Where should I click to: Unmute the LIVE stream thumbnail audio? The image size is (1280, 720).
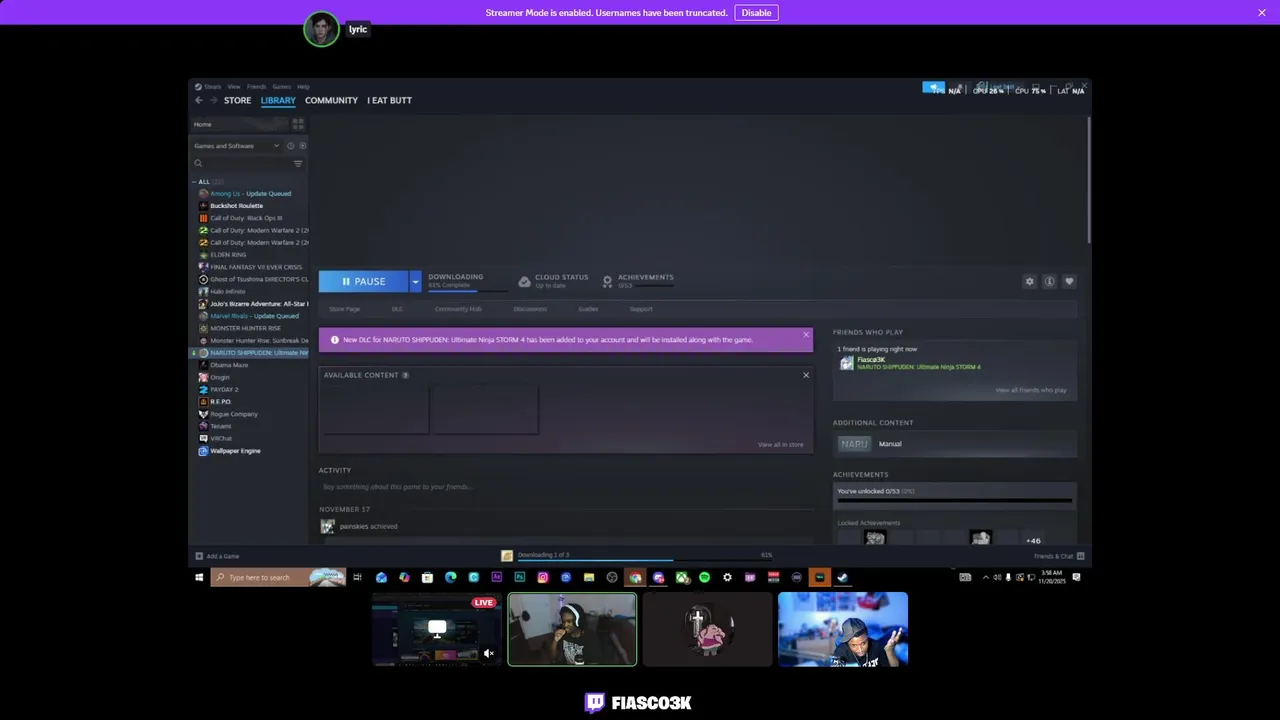488,653
